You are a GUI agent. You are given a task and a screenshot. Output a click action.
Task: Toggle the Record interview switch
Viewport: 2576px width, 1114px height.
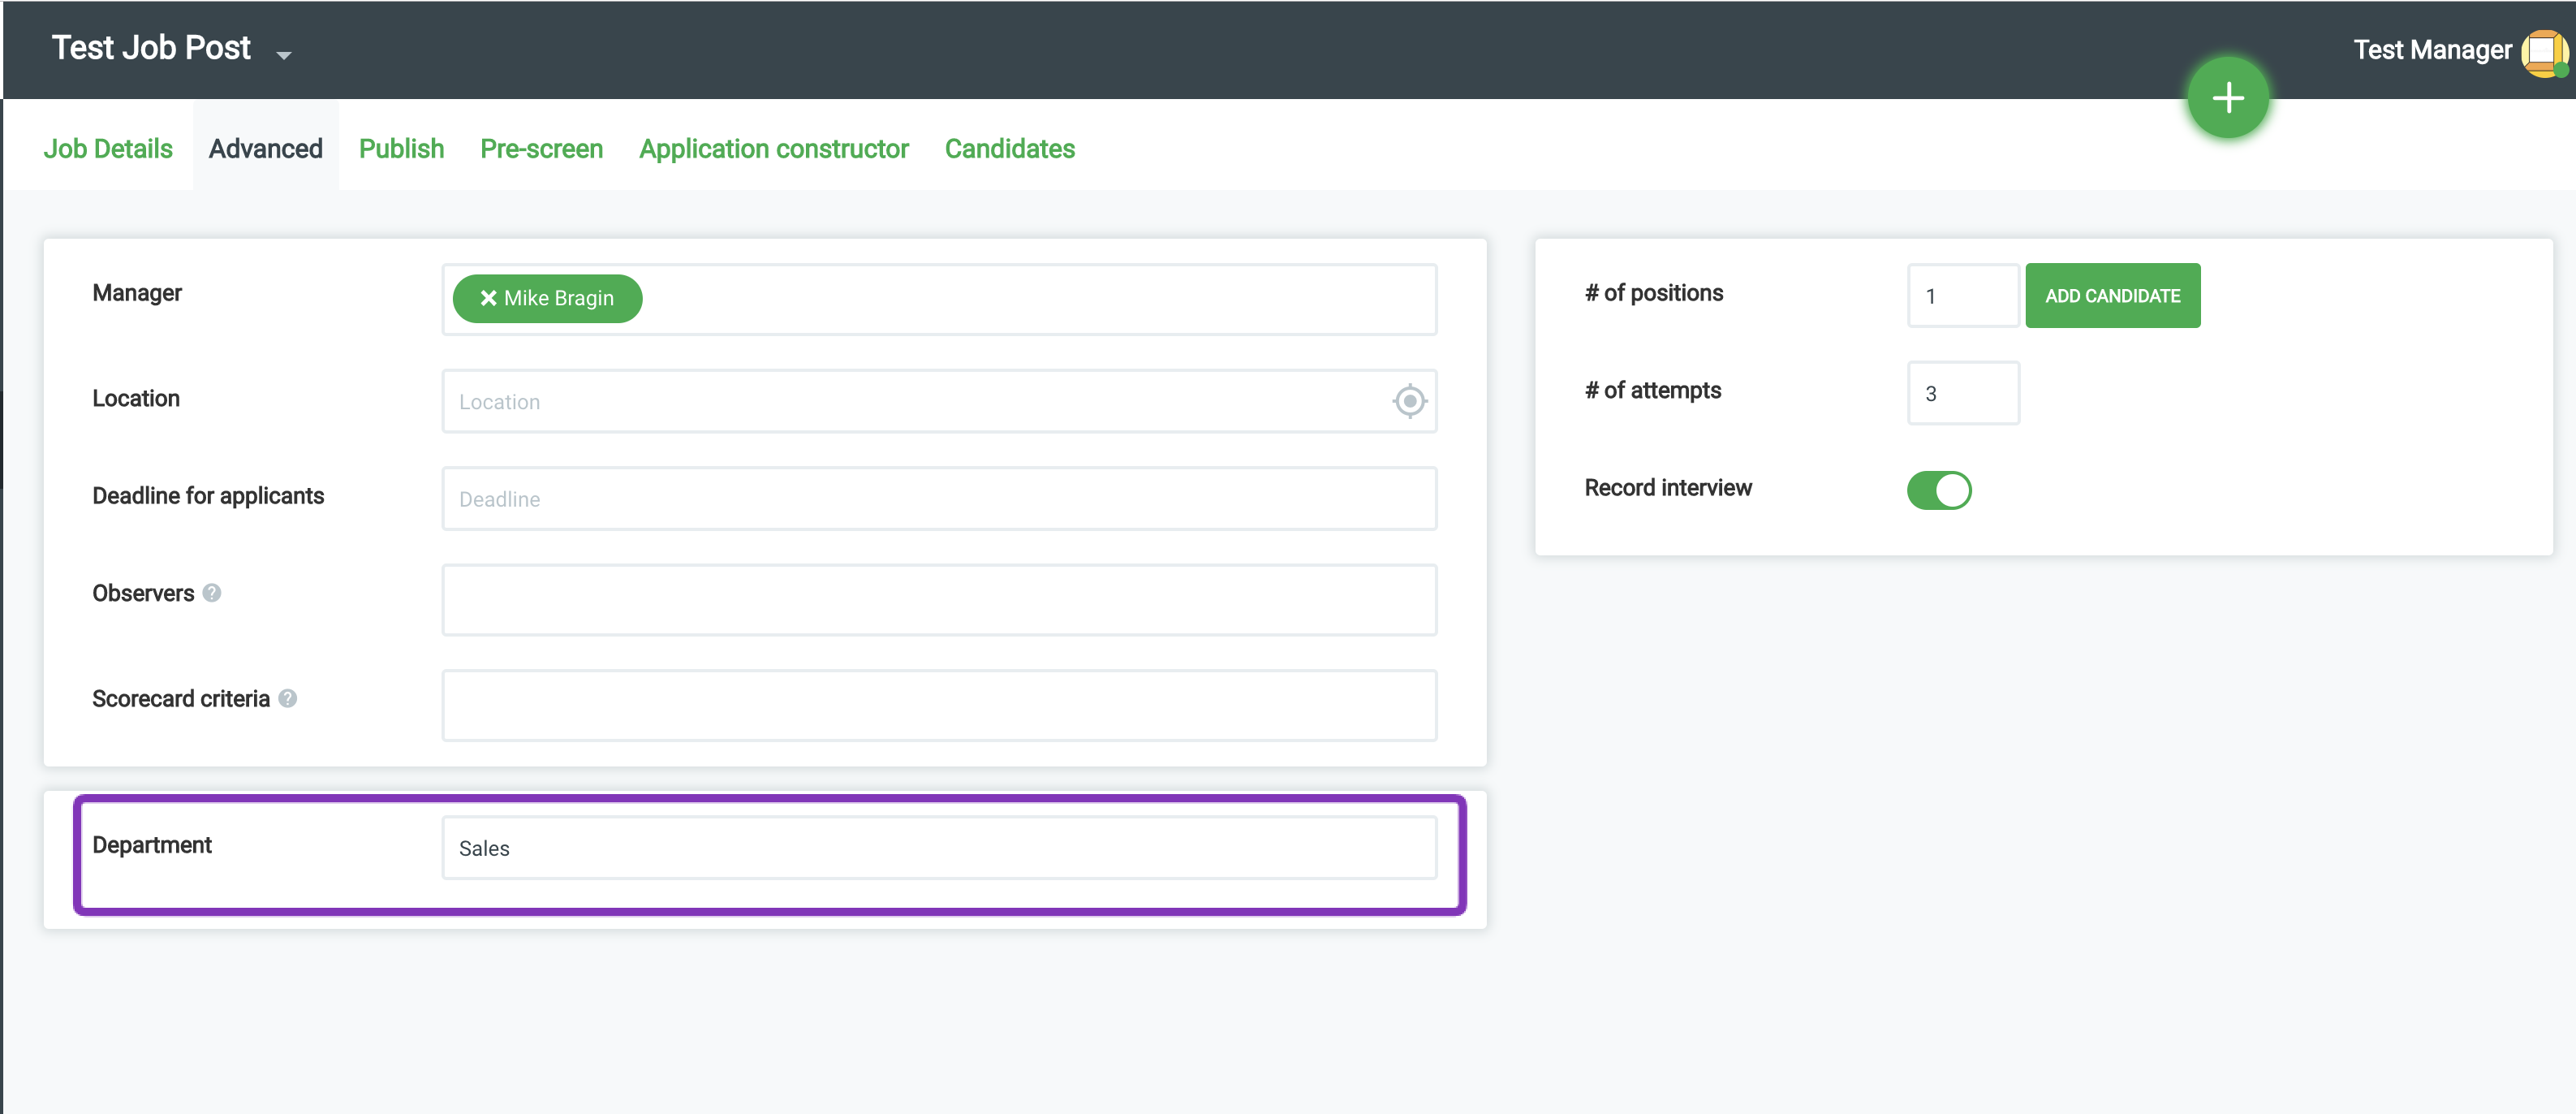click(x=1938, y=490)
